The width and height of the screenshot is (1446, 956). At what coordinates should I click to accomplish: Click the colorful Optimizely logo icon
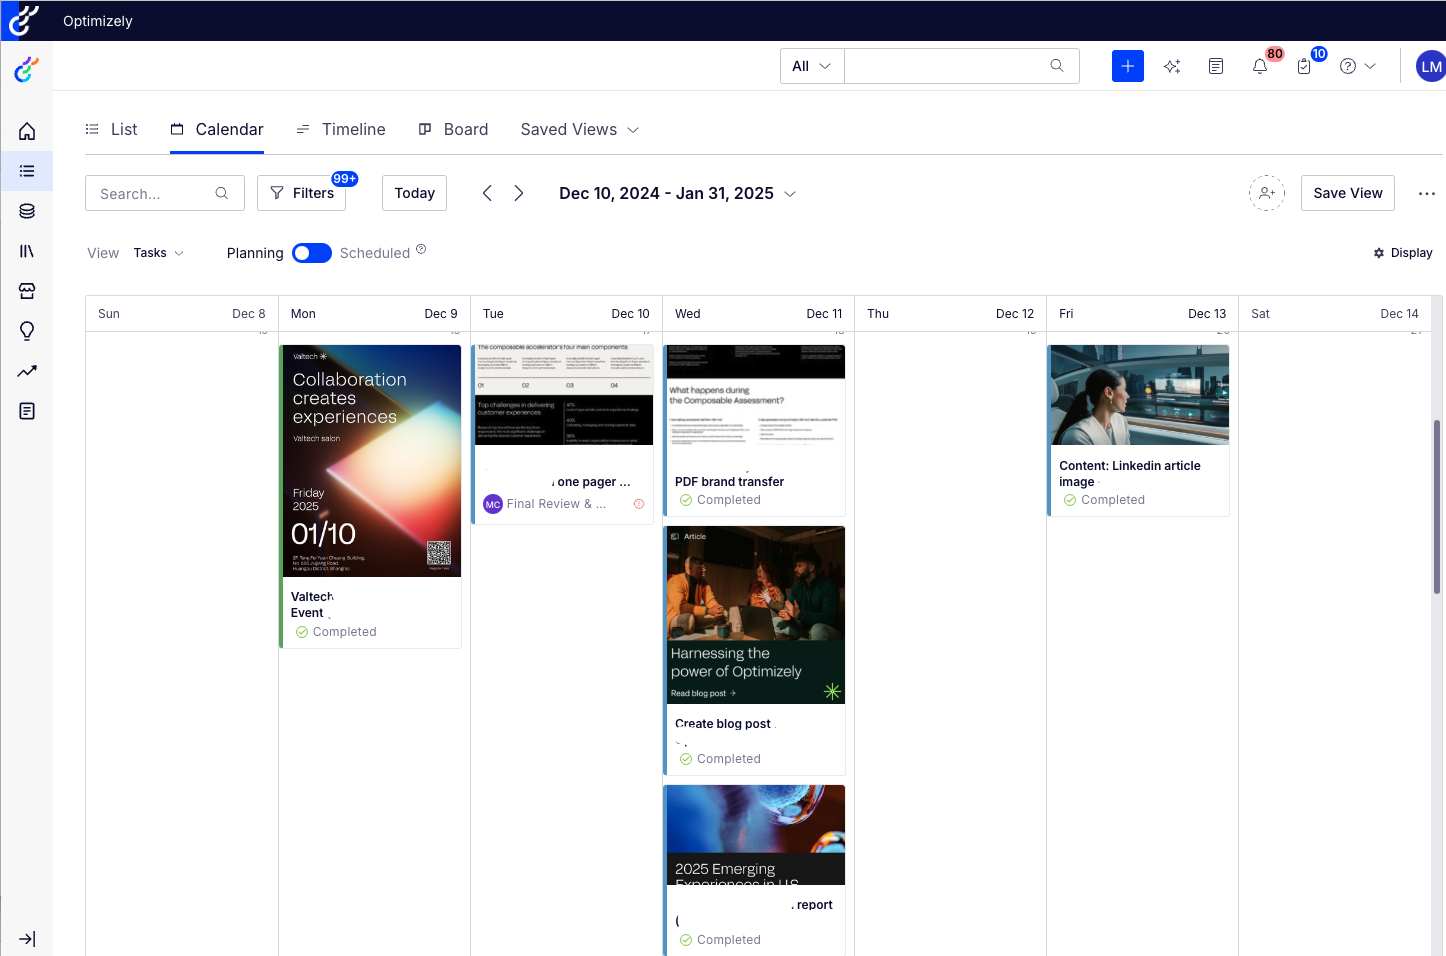(x=26, y=70)
